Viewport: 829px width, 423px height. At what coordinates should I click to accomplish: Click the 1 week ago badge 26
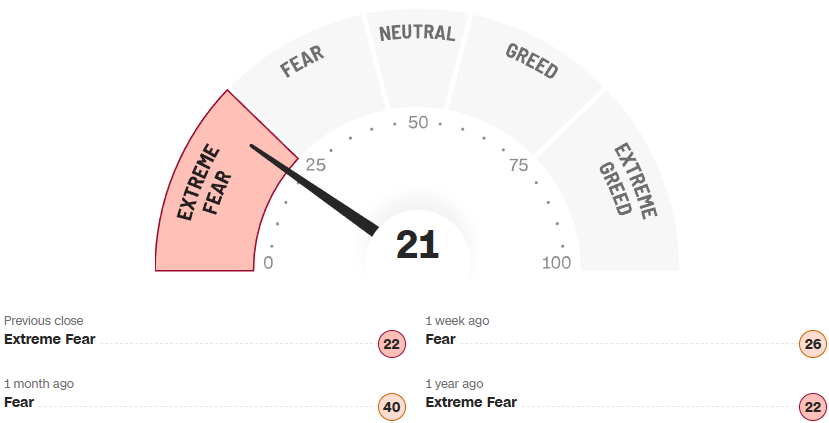point(813,345)
